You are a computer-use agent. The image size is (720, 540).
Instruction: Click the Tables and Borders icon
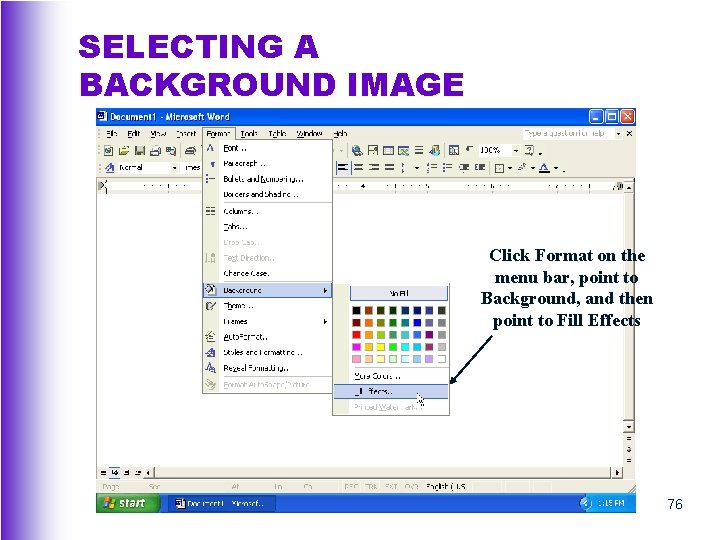(x=373, y=150)
